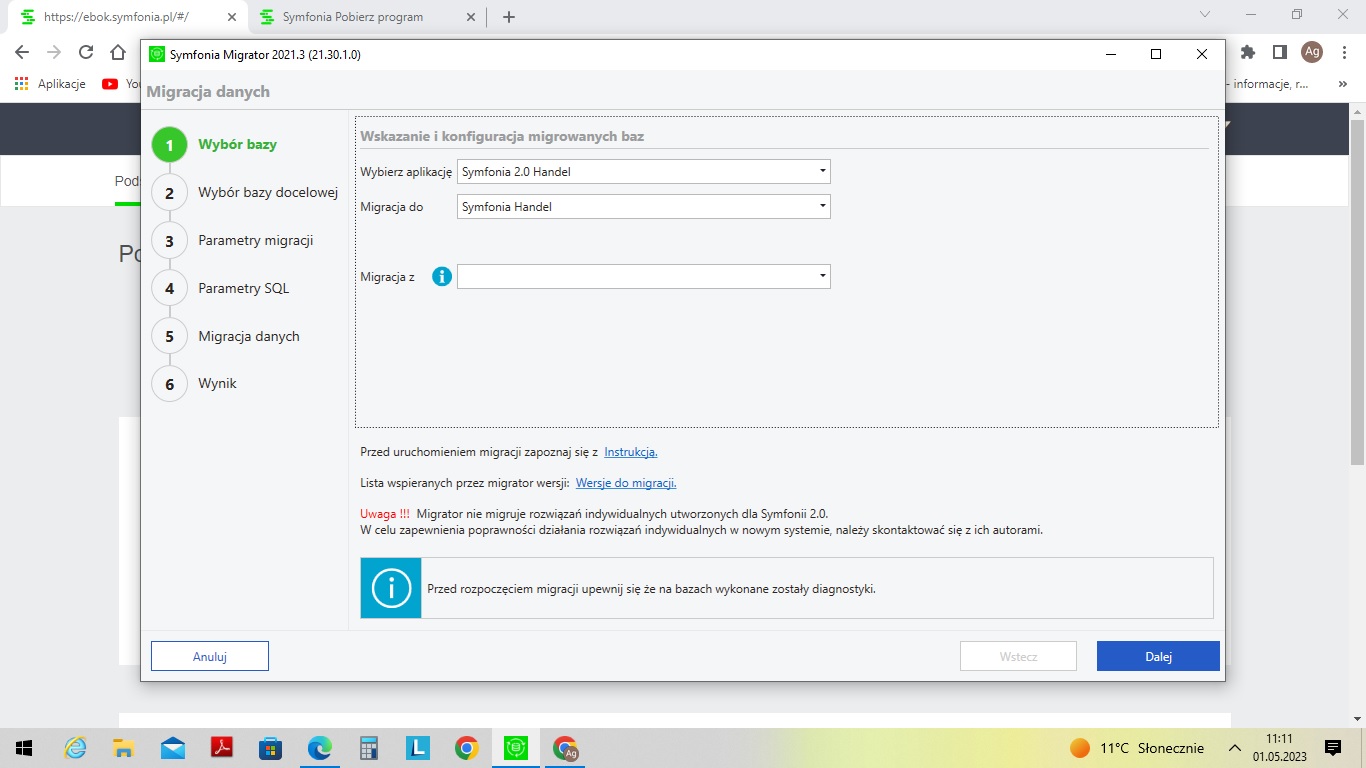Reload the page in Chrome

pos(86,52)
